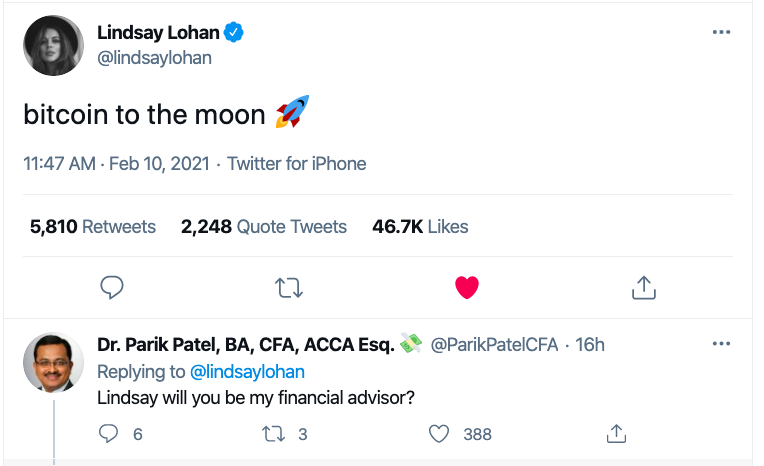Reply to Parik Patel's comment
This screenshot has width=764, height=466.
pyautogui.click(x=110, y=433)
